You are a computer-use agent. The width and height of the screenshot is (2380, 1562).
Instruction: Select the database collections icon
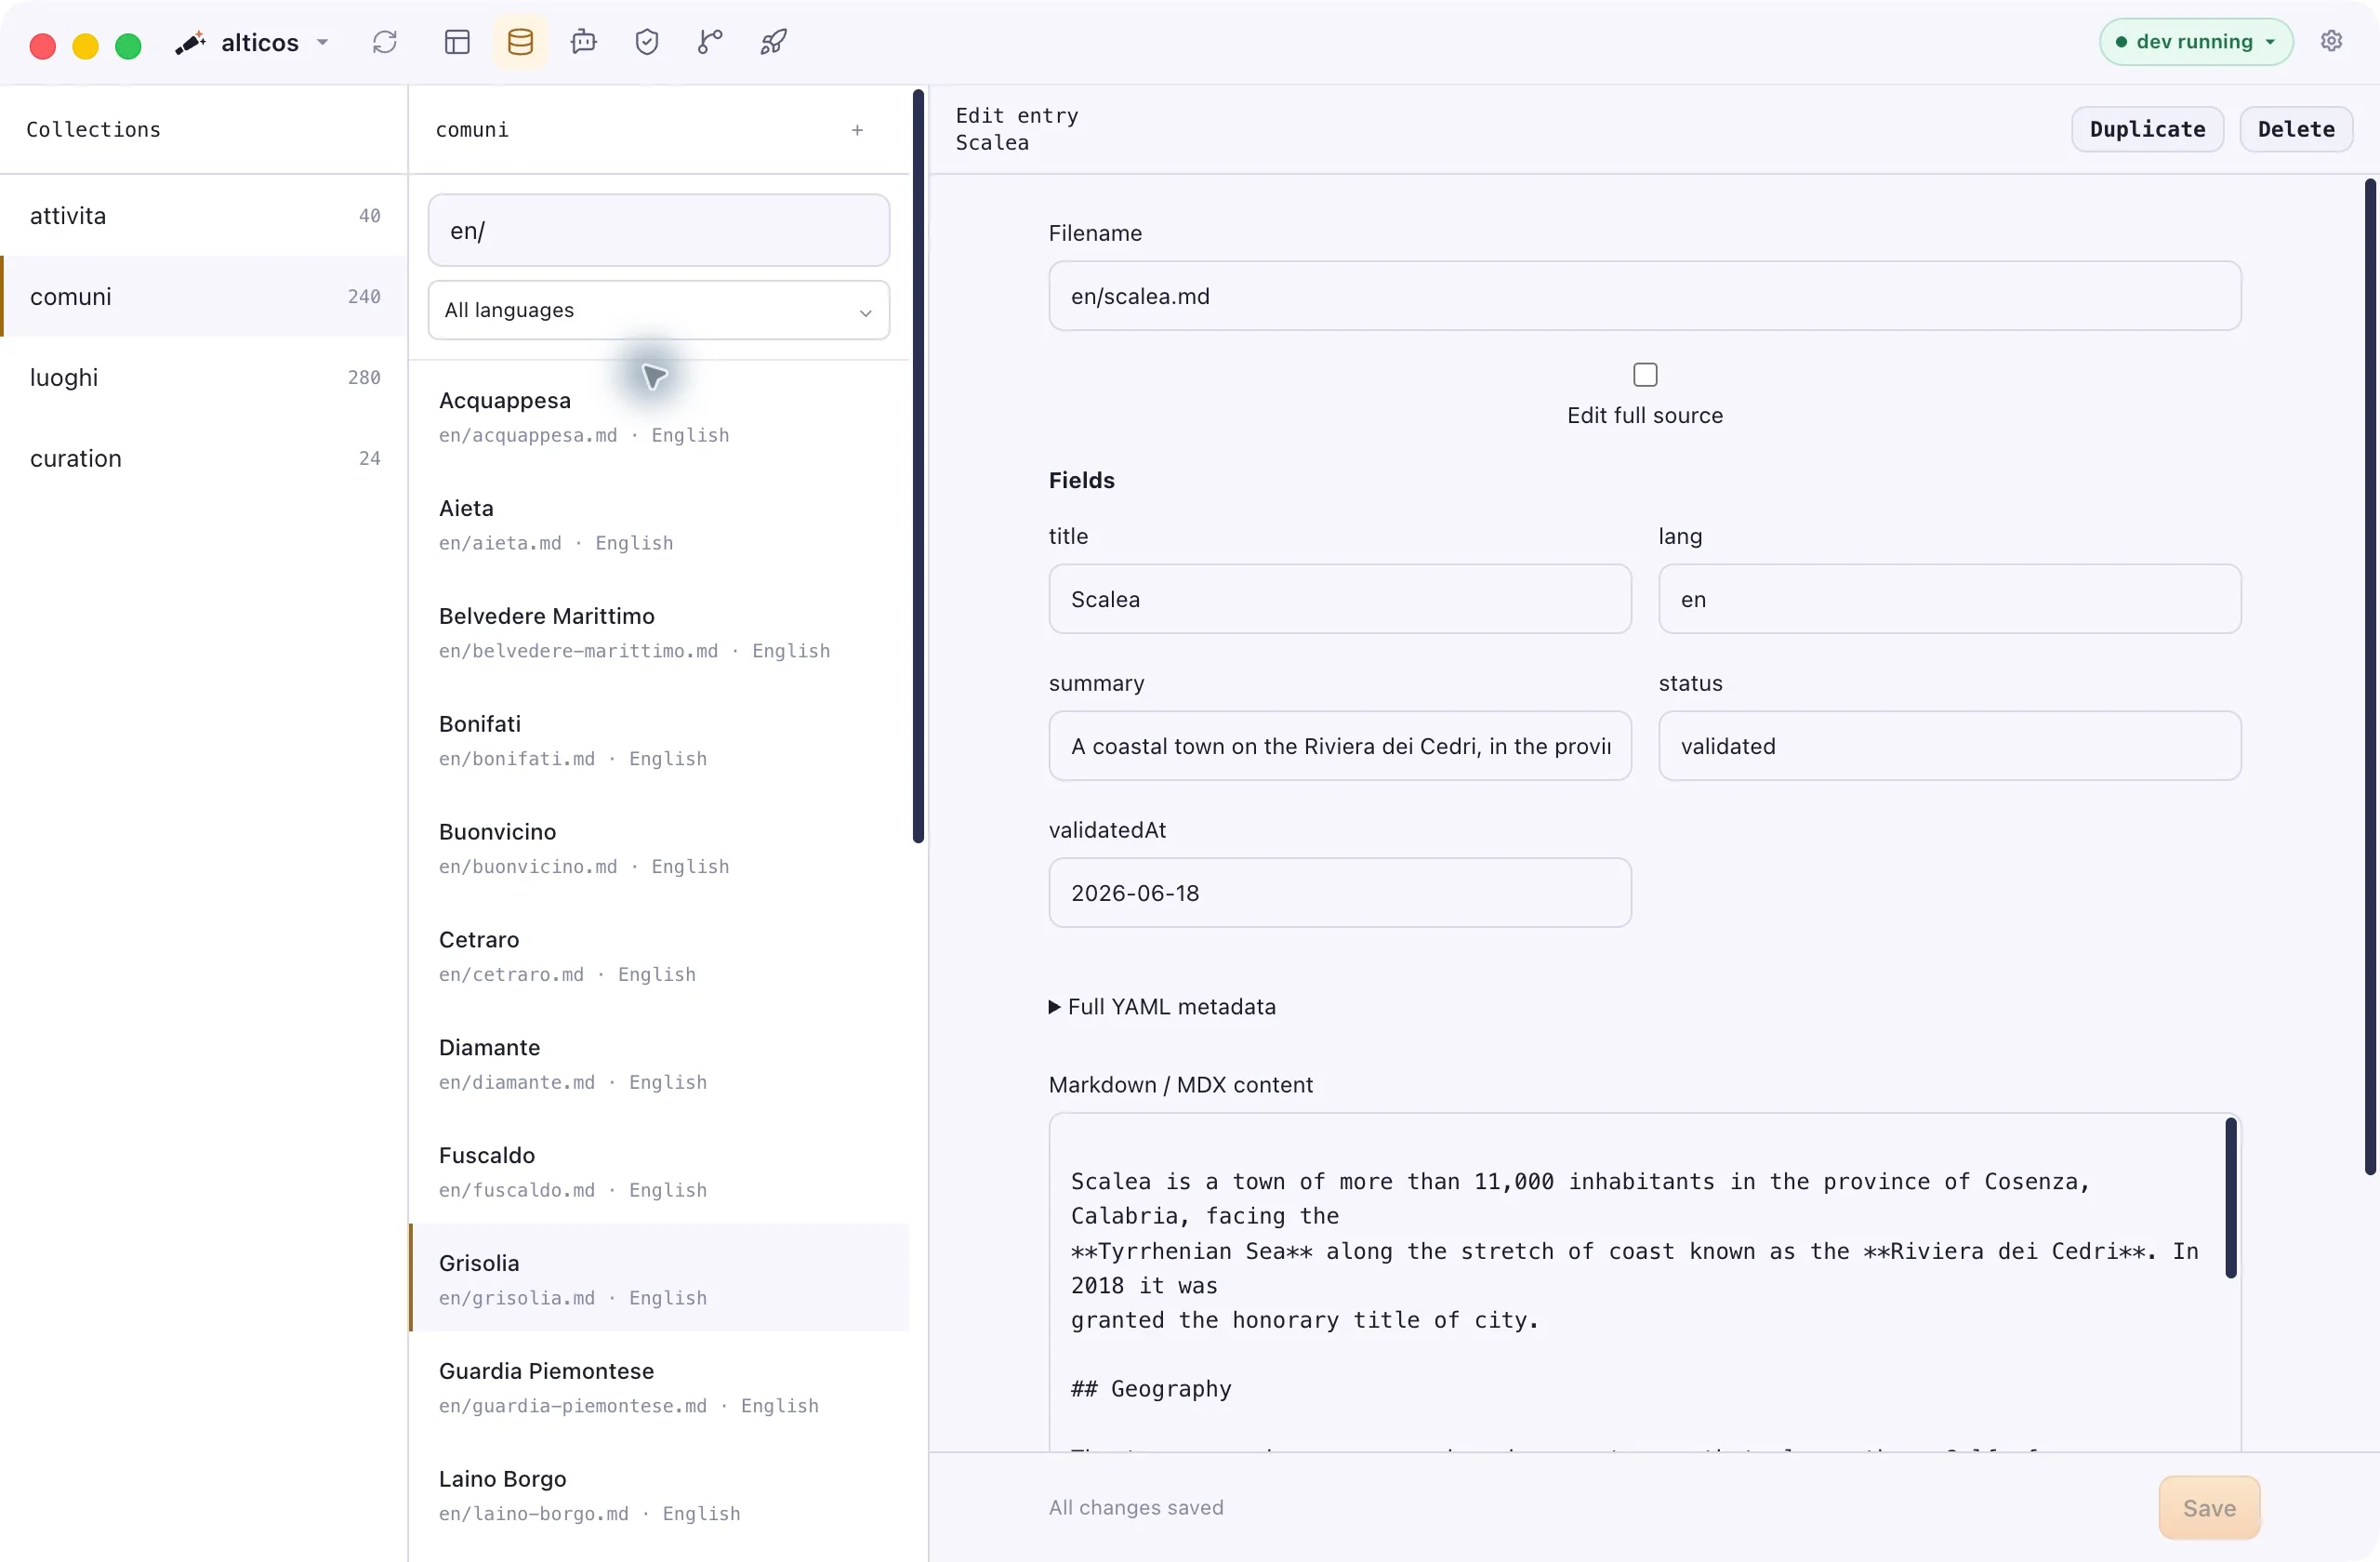pyautogui.click(x=520, y=42)
